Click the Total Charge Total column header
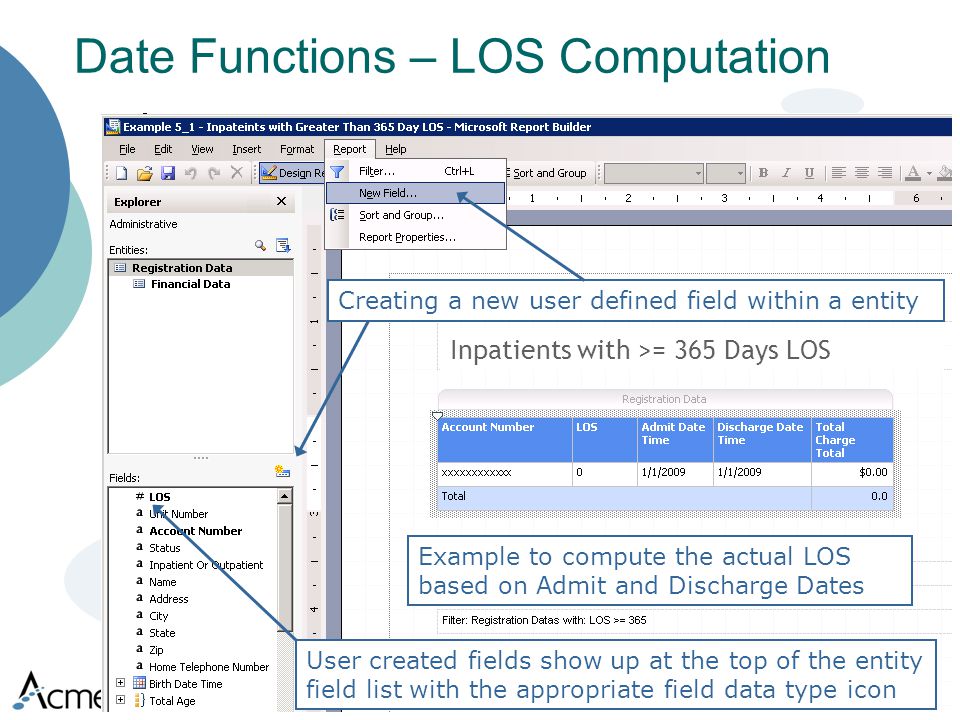Screen dimensions: 960x720 852,440
